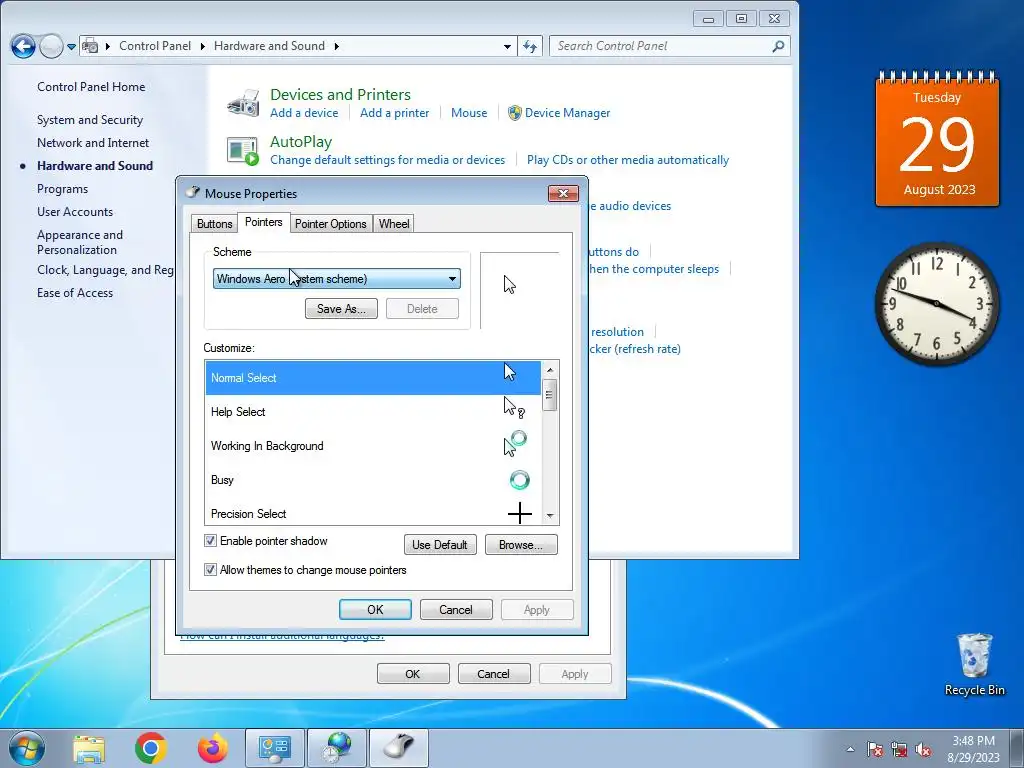This screenshot has height=768, width=1024.
Task: Click the Mouse Properties title bar icon
Action: pos(193,193)
